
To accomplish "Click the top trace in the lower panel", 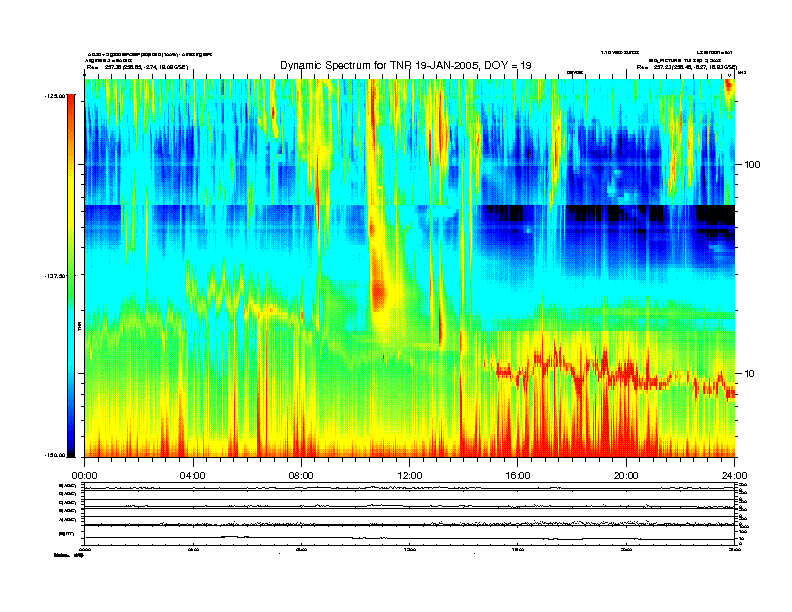I will 409,488.
